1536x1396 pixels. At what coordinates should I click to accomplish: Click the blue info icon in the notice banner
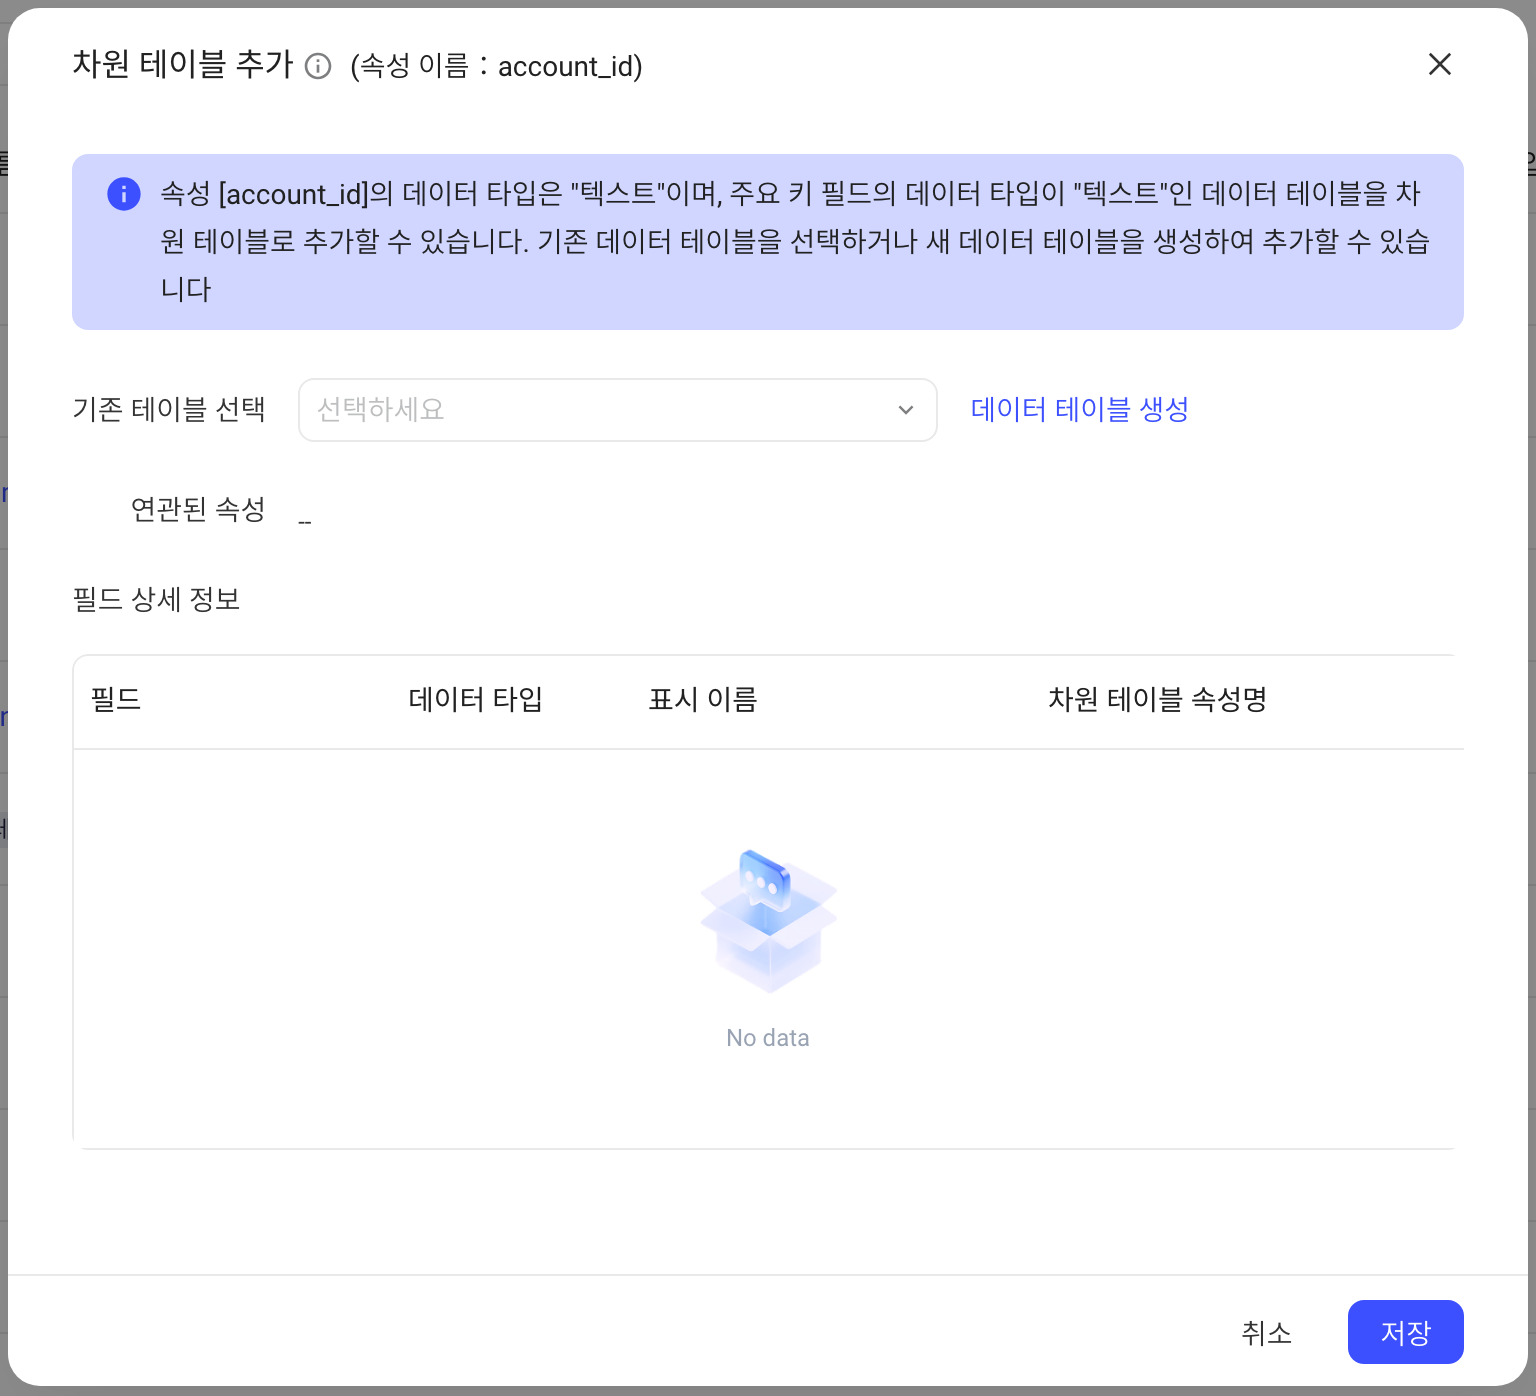pyautogui.click(x=124, y=194)
